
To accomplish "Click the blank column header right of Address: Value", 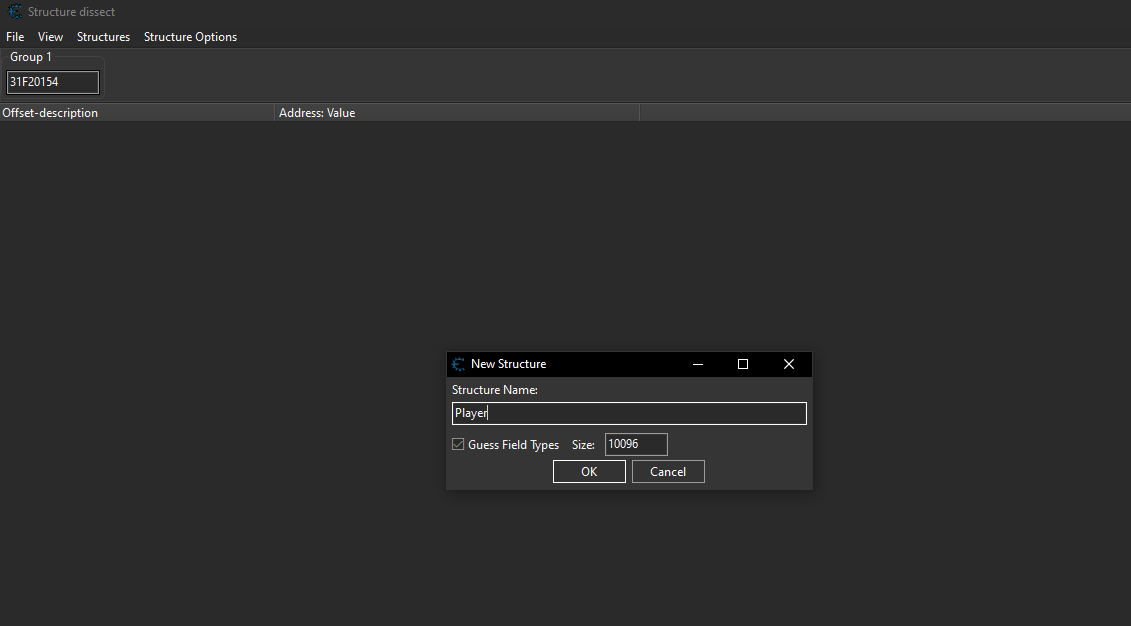I will (884, 113).
